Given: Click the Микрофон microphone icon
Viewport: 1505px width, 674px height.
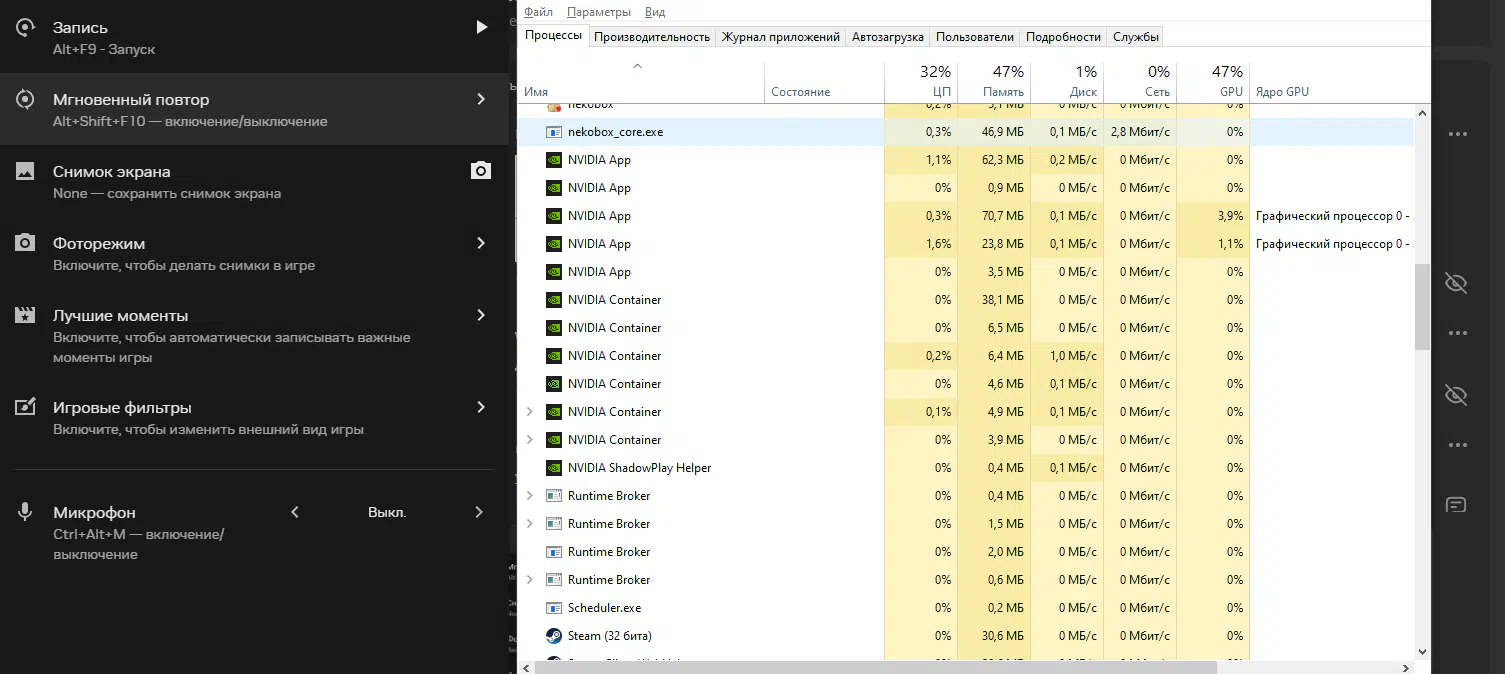Looking at the screenshot, I should pyautogui.click(x=25, y=512).
